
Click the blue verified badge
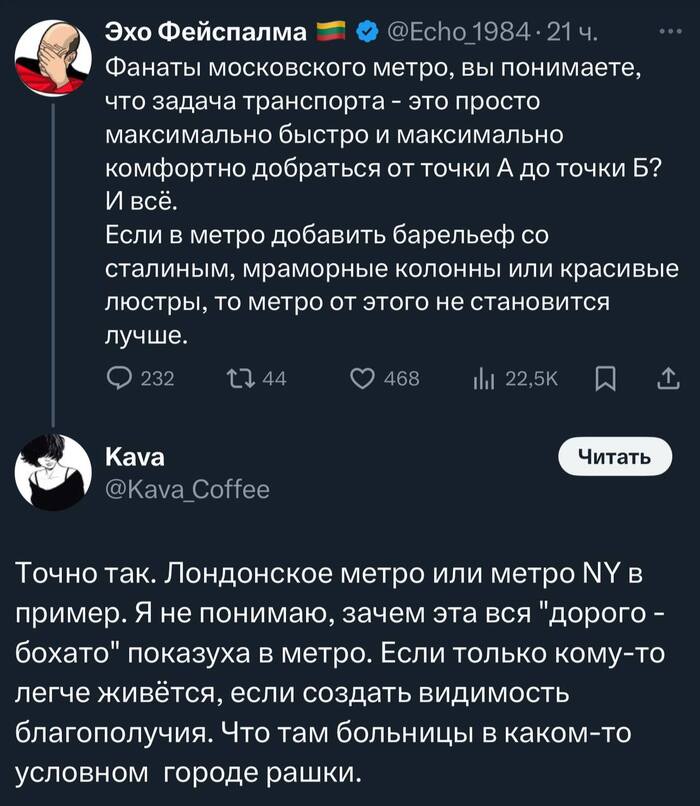[x=366, y=34]
